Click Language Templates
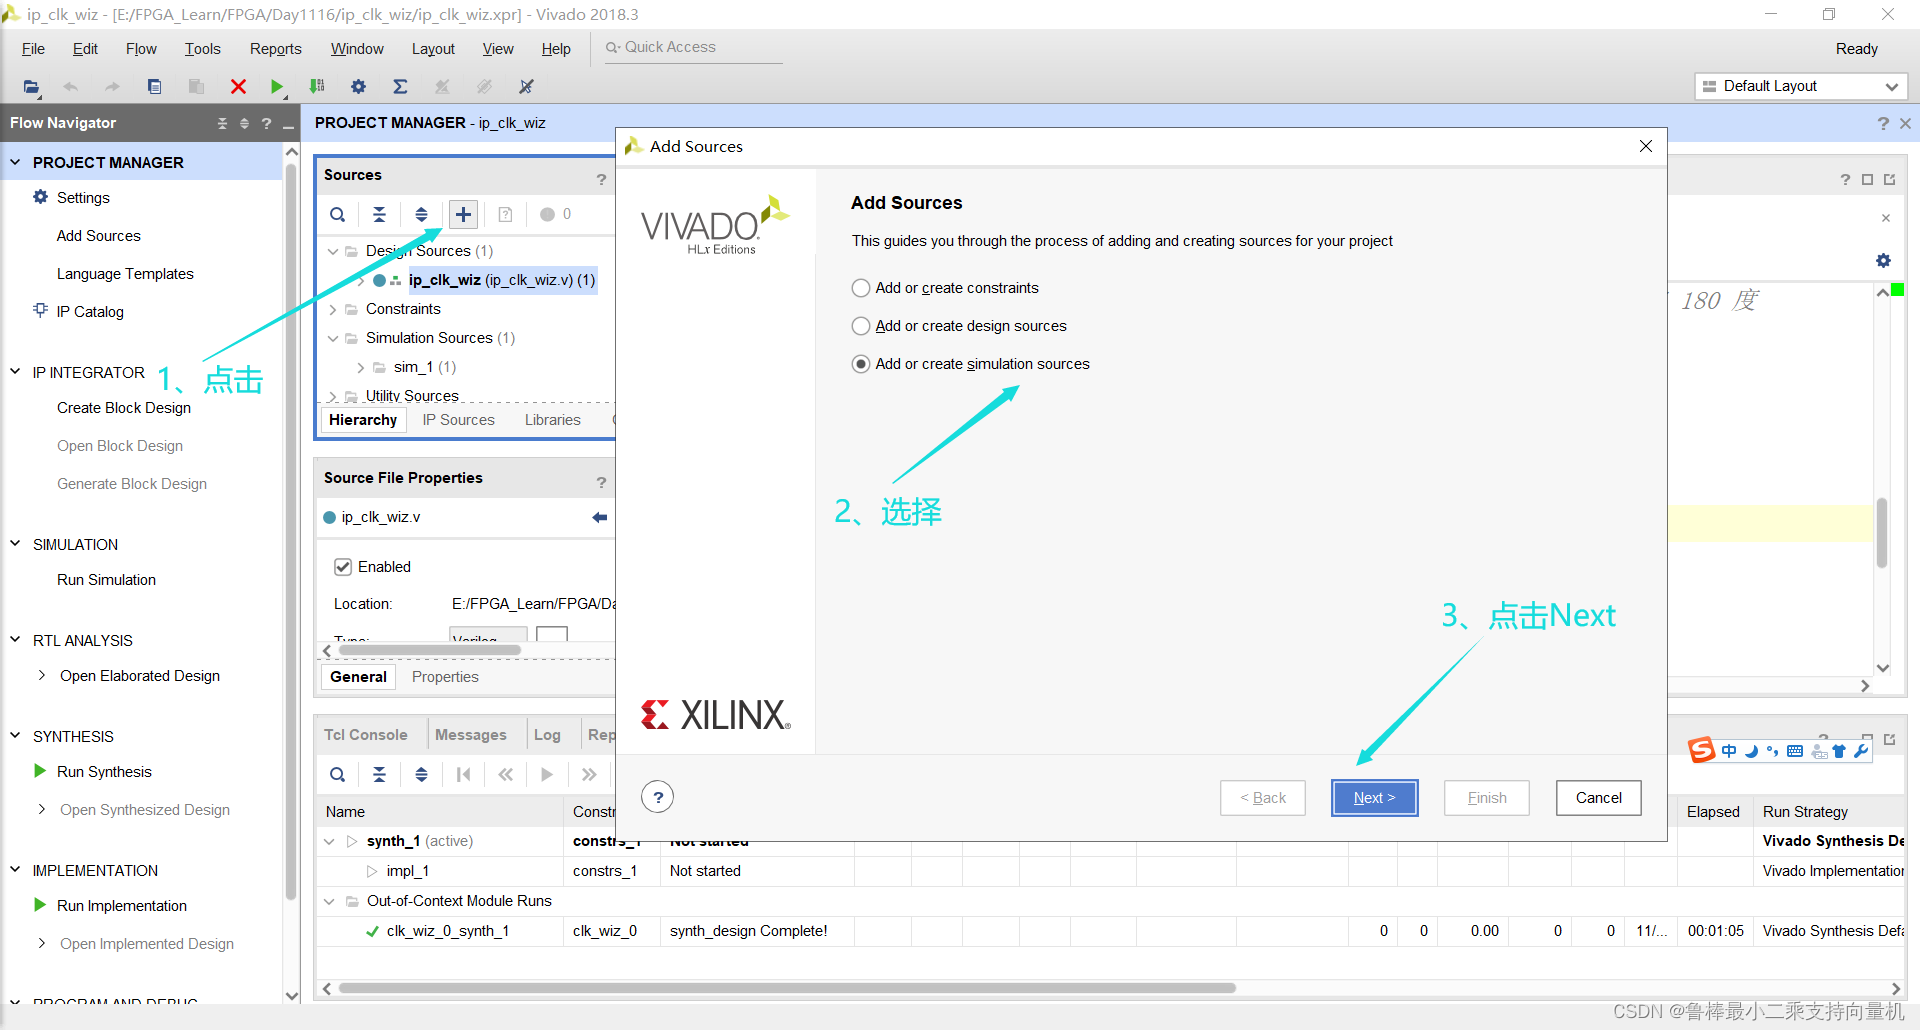Viewport: 1920px width, 1030px height. point(125,274)
